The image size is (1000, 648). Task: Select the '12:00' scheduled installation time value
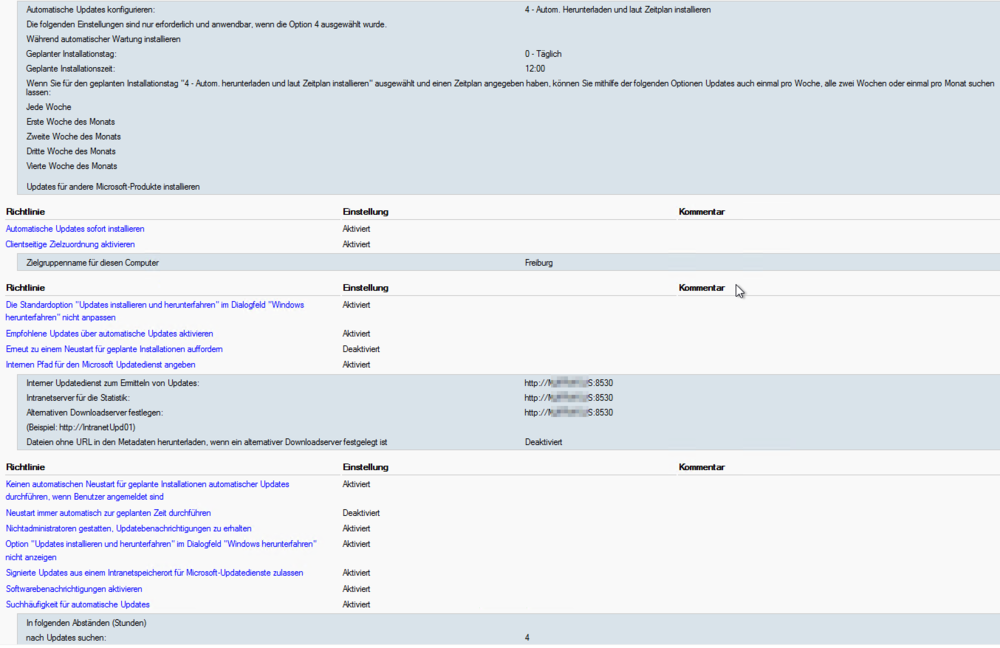[534, 69]
